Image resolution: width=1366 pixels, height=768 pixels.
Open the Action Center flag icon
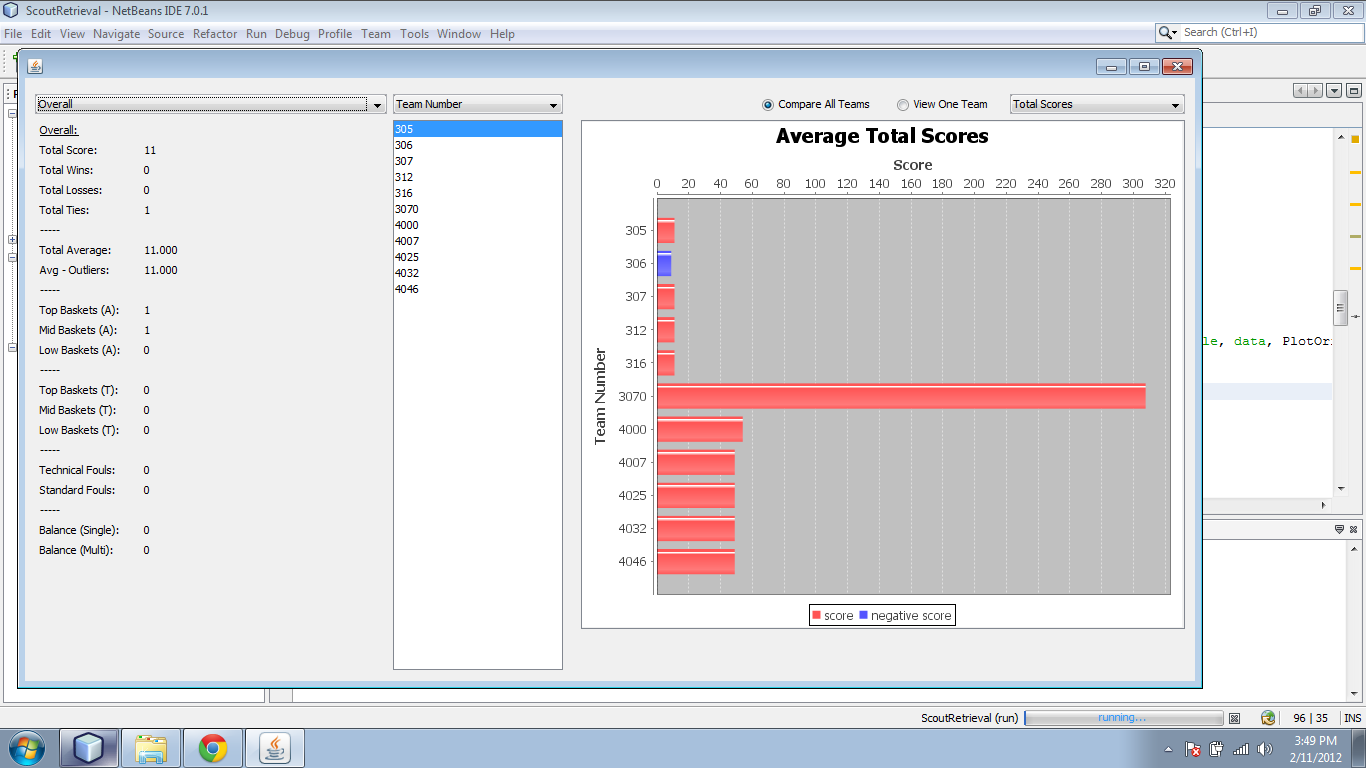(1193, 749)
